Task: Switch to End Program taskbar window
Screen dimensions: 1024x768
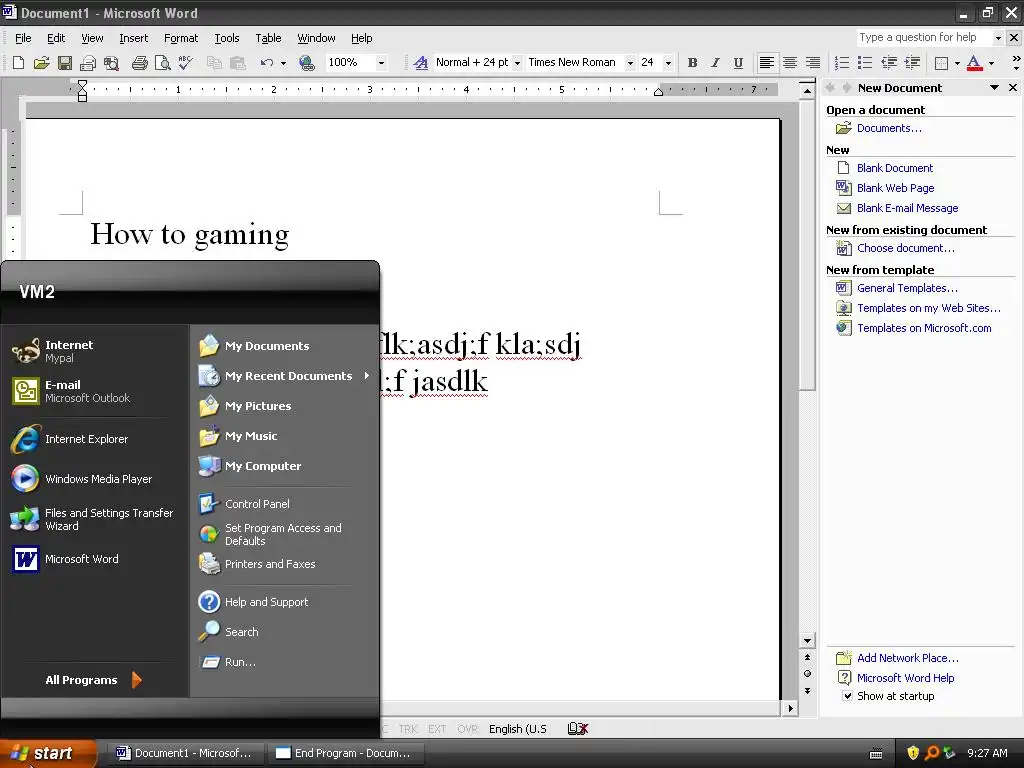Action: [347, 753]
